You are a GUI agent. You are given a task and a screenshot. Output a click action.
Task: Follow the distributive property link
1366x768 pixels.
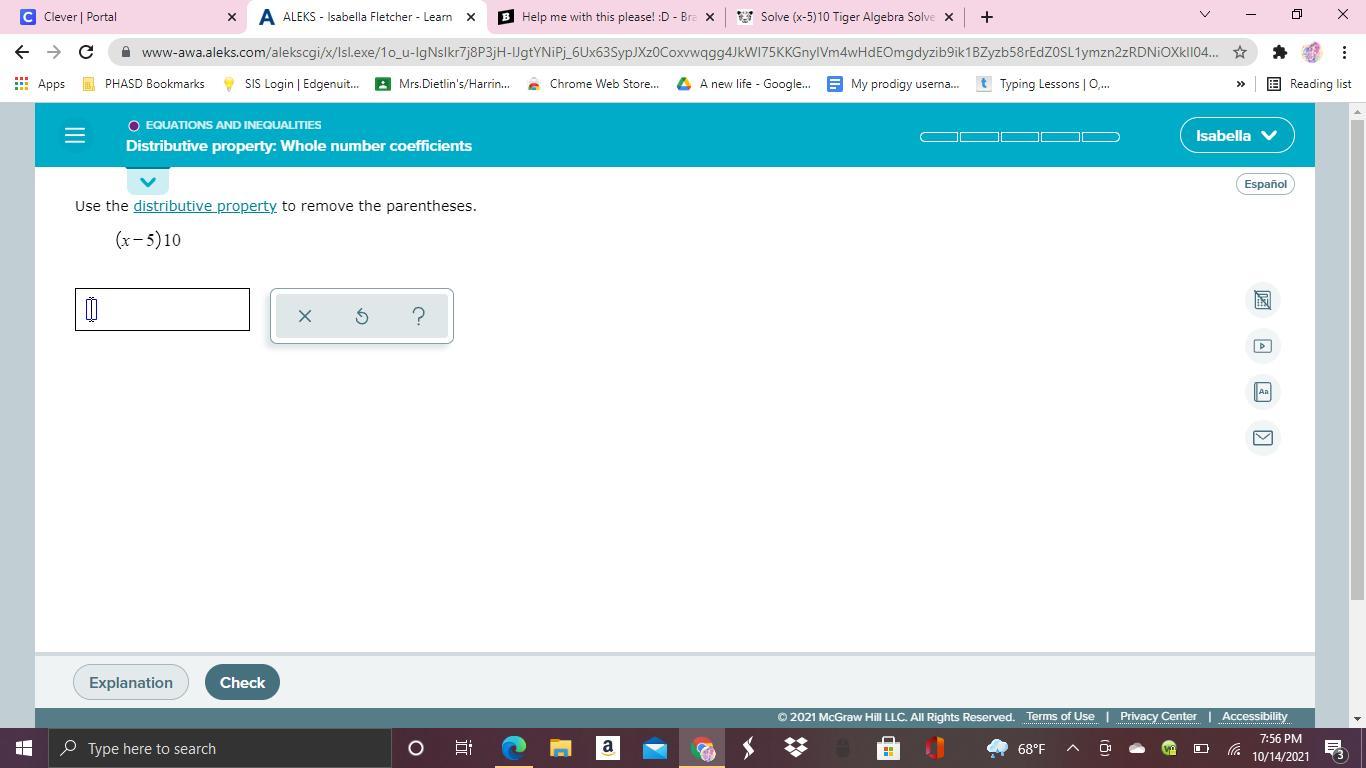point(205,206)
